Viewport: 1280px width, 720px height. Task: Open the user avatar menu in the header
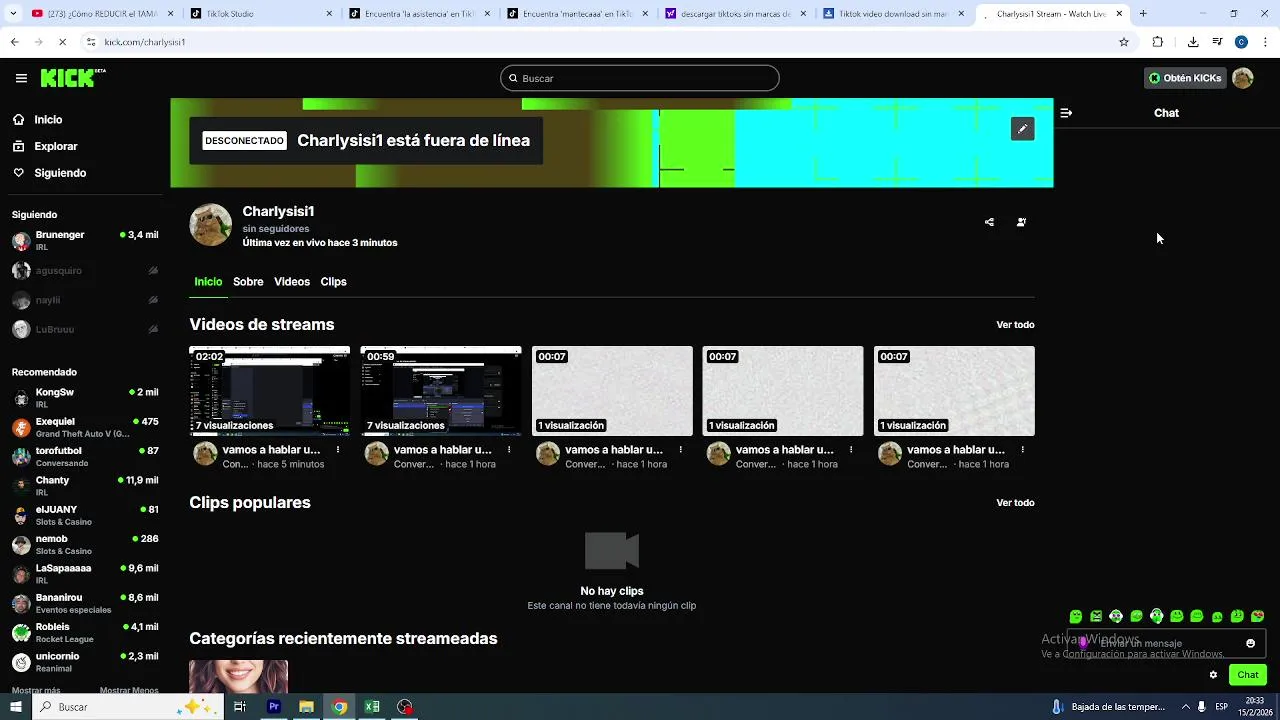tap(1243, 78)
